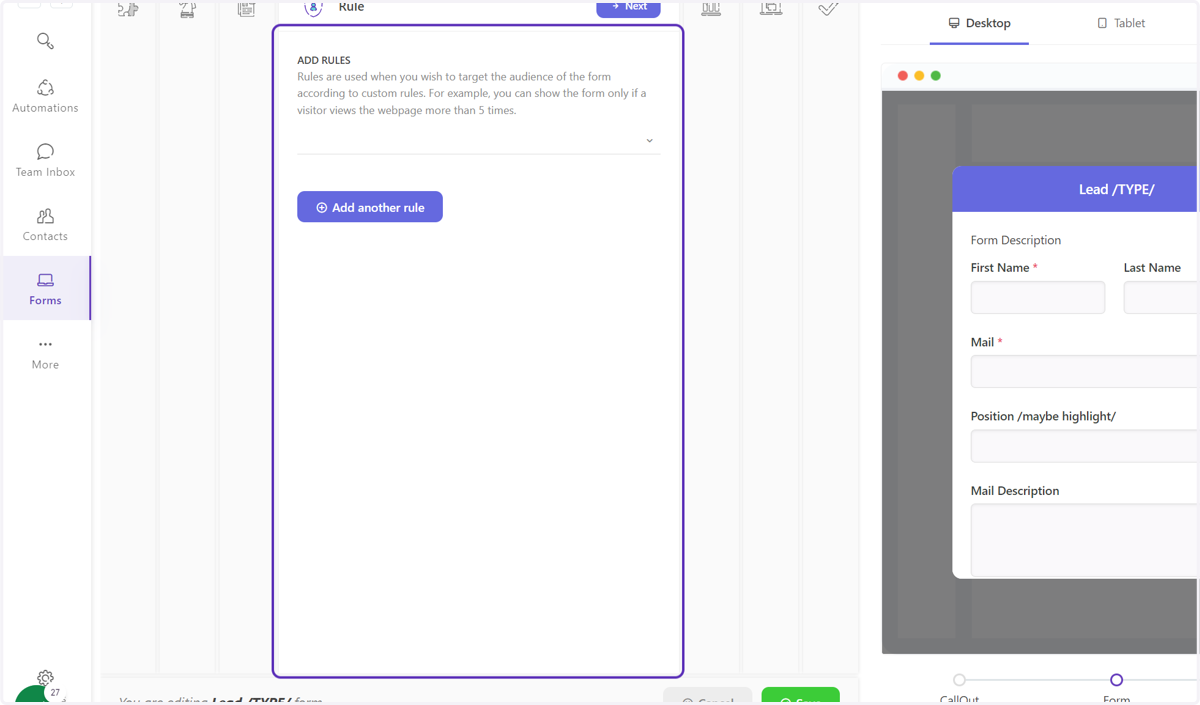Click the Mail Description text area
The width and height of the screenshot is (1200, 705).
coord(1084,540)
